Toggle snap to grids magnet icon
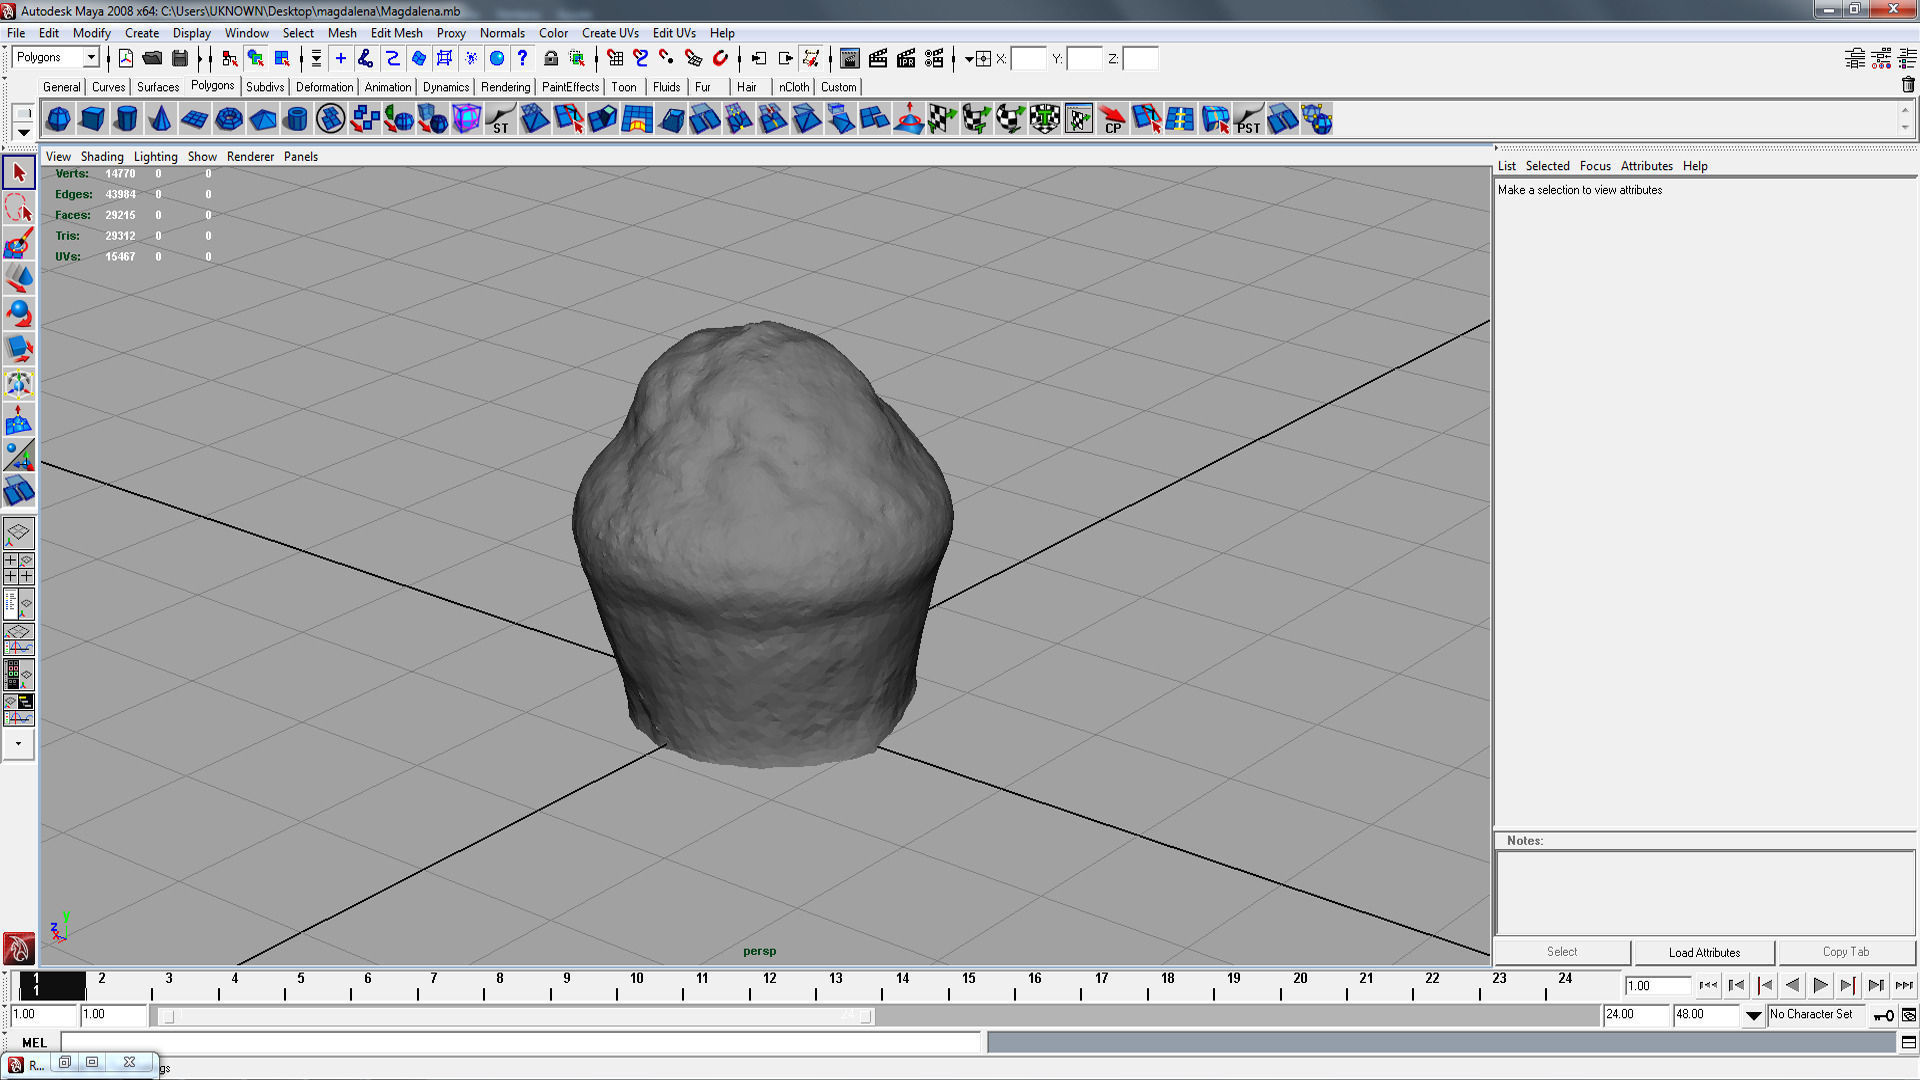The width and height of the screenshot is (1920, 1080). click(x=614, y=58)
